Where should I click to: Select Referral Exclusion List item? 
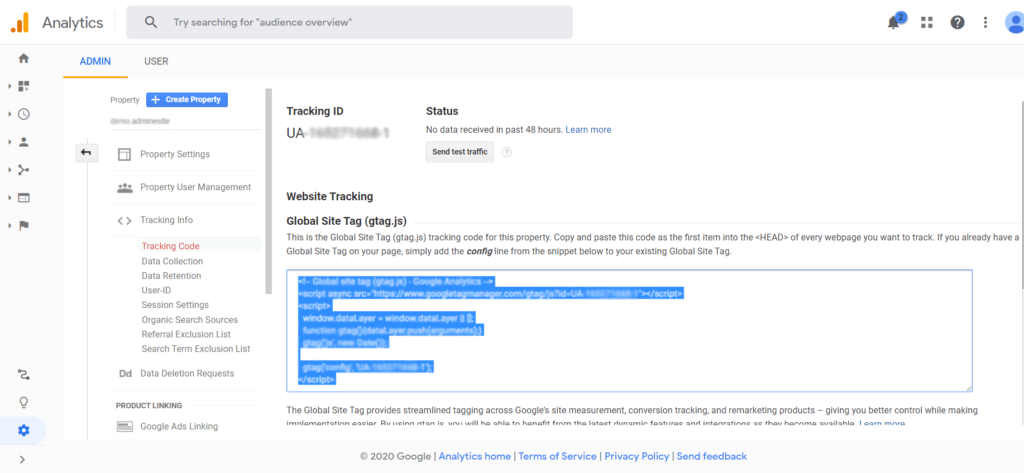pyautogui.click(x=186, y=334)
